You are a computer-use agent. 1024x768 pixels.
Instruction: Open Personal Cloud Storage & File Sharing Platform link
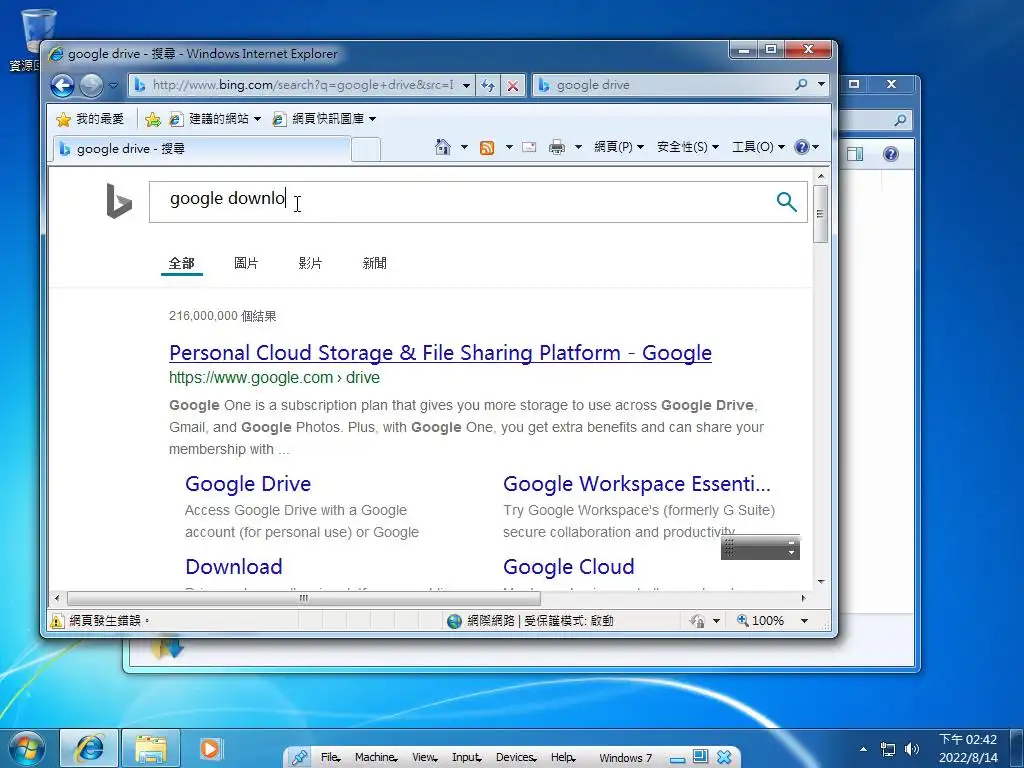(x=440, y=353)
